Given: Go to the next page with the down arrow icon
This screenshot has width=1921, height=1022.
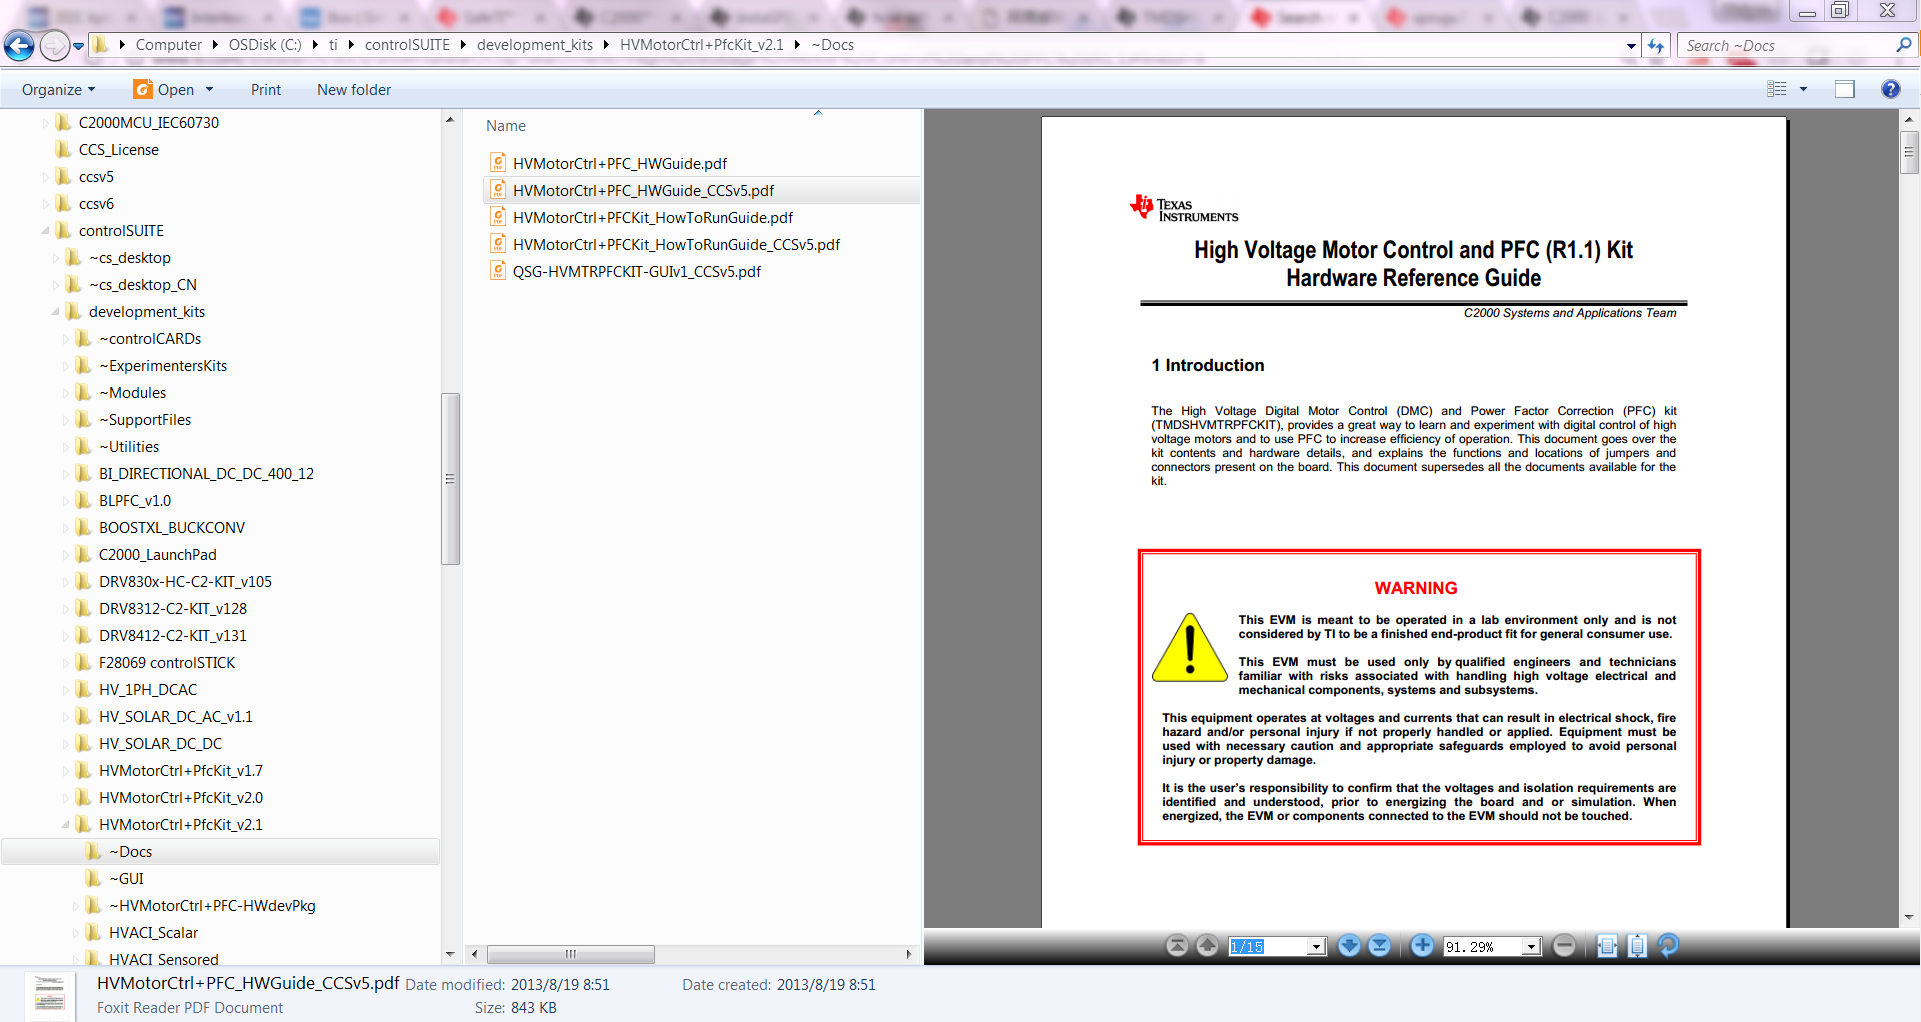Looking at the screenshot, I should [1349, 945].
